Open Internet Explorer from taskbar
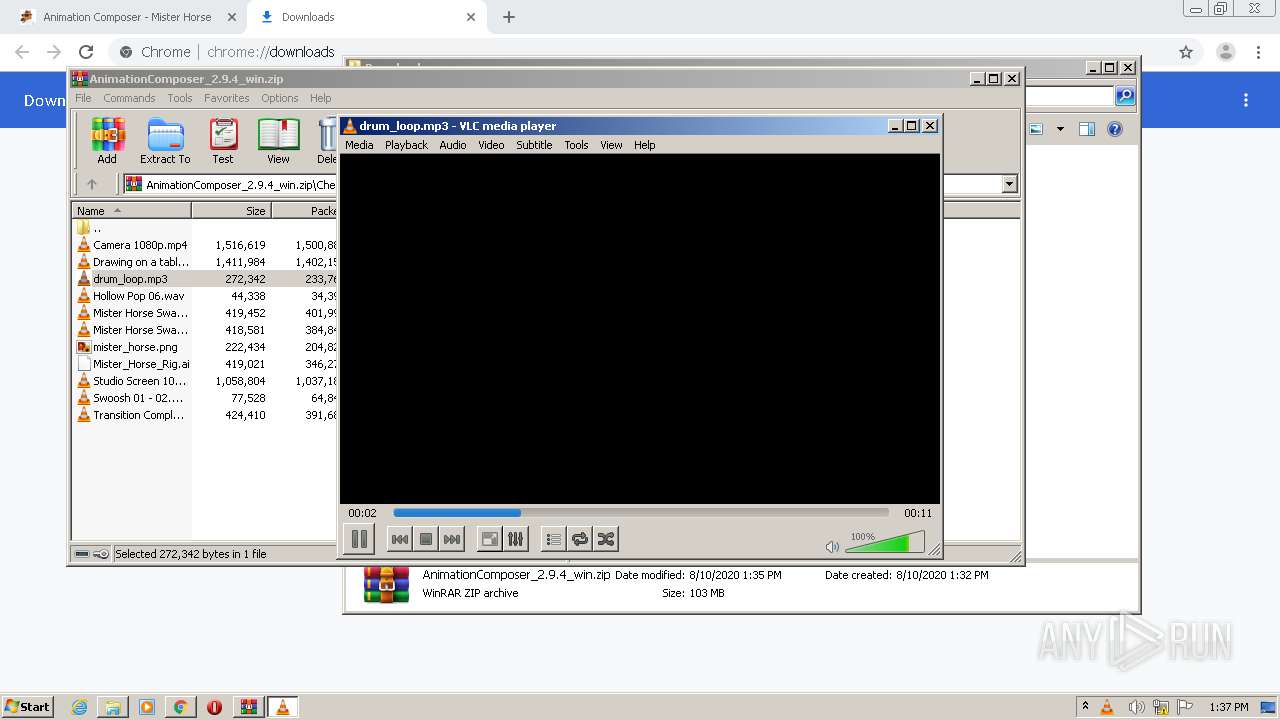 point(80,707)
